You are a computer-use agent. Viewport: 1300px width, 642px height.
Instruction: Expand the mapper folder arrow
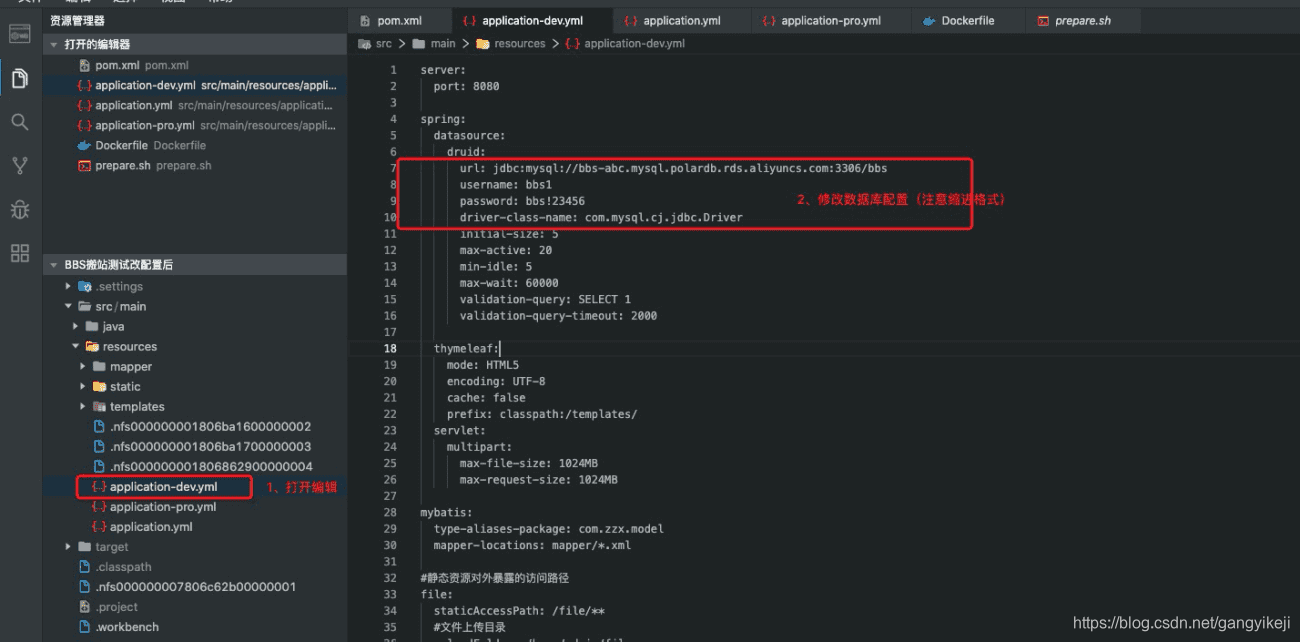pyautogui.click(x=83, y=366)
